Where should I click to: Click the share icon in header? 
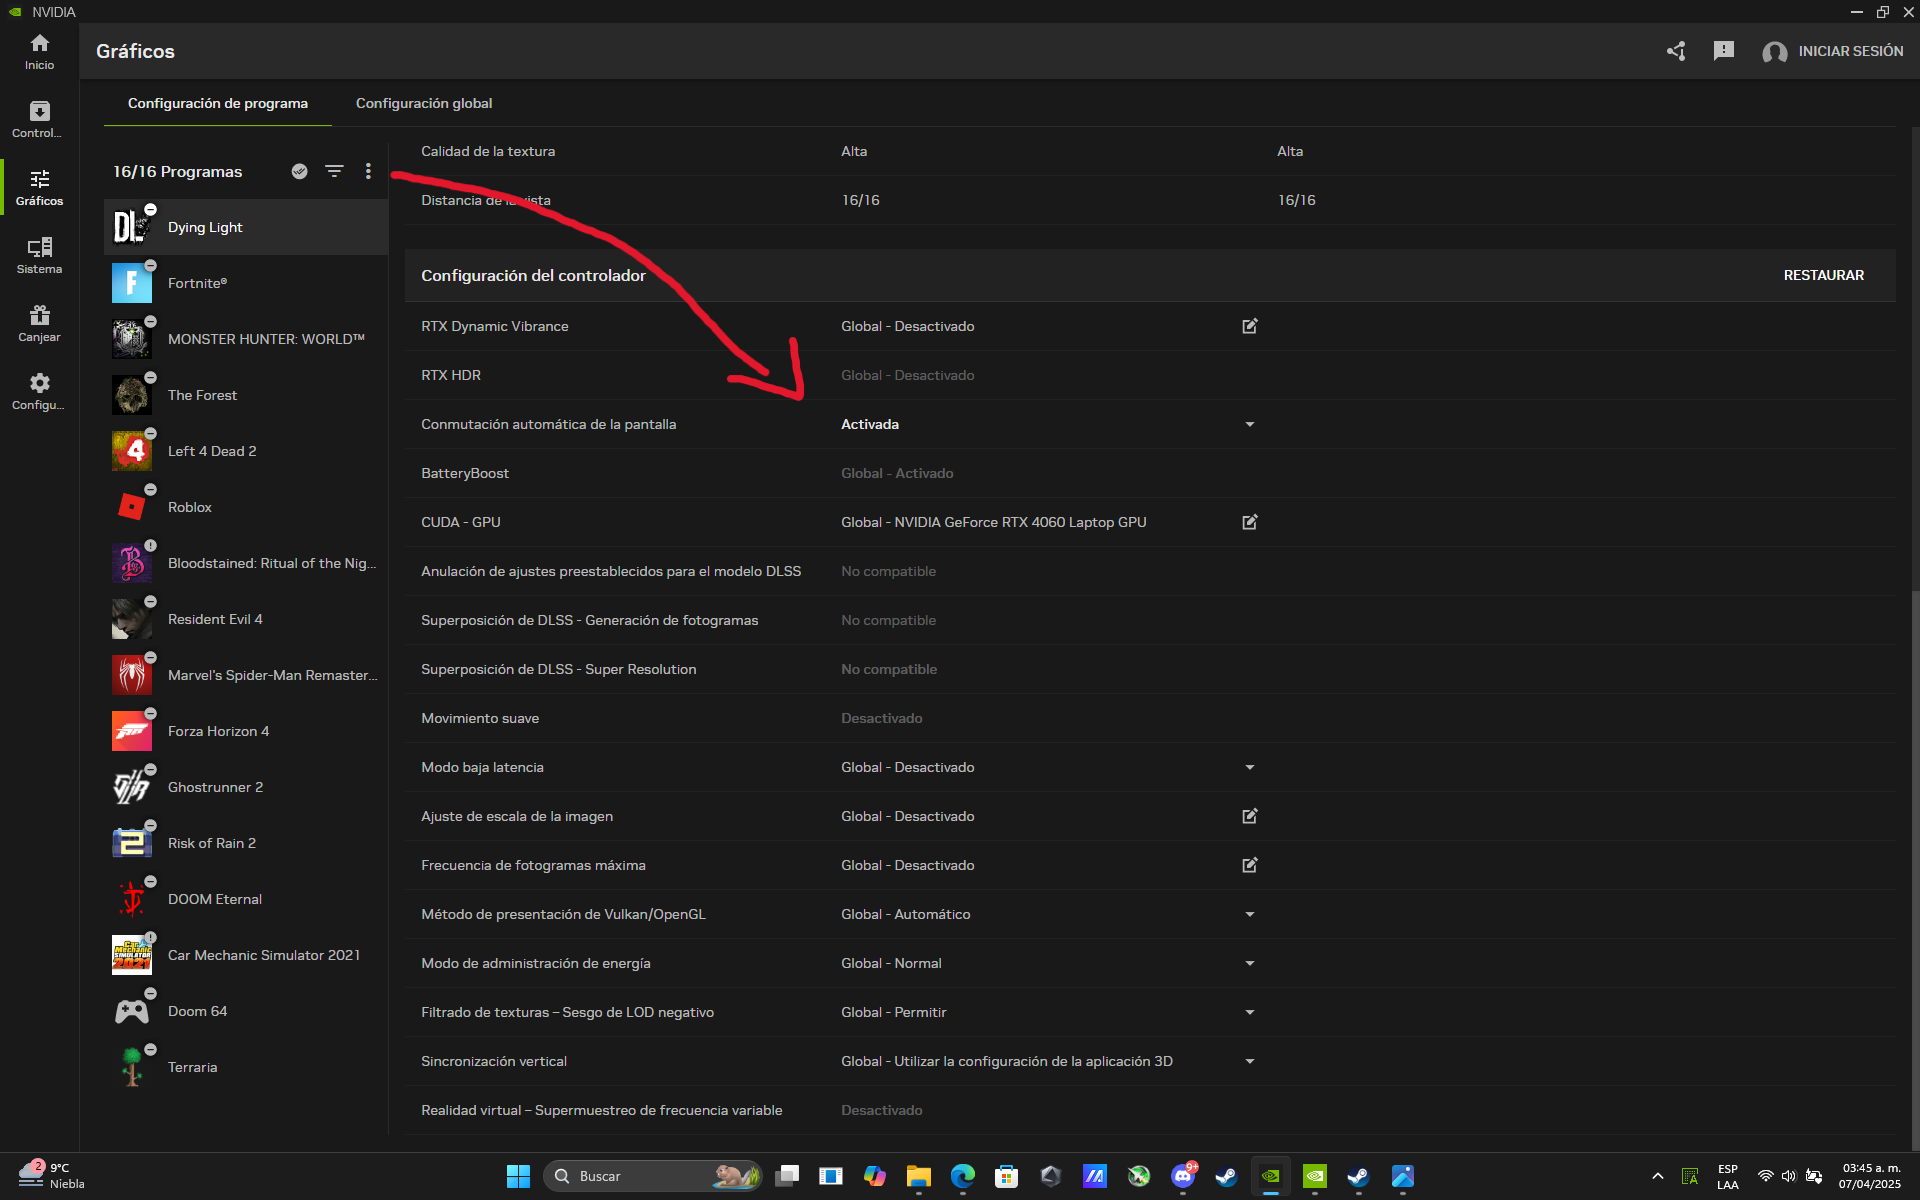[x=1676, y=51]
